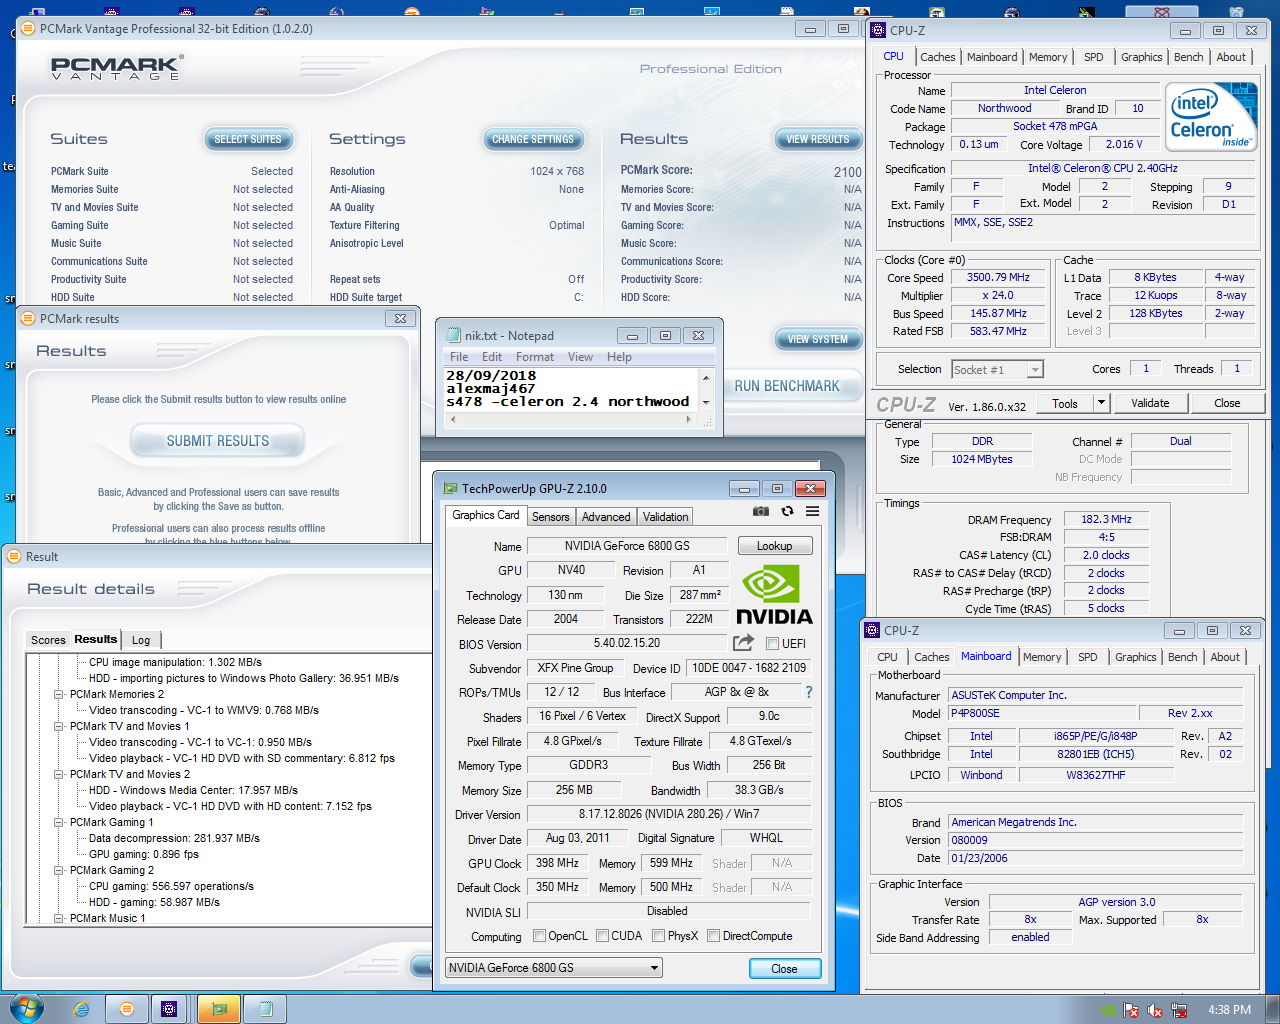Screen dimensions: 1280x1024
Task: Open GPU-Z hamburger menu icon
Action: (813, 511)
